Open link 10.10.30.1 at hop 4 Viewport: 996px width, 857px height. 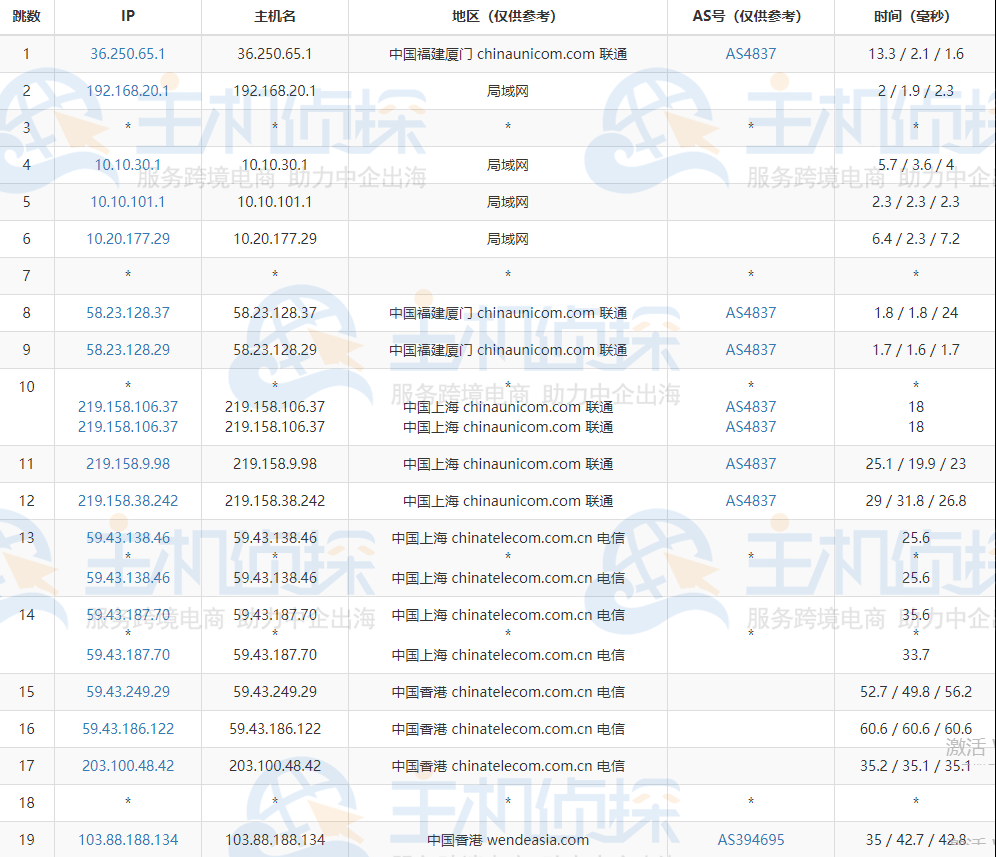point(127,164)
